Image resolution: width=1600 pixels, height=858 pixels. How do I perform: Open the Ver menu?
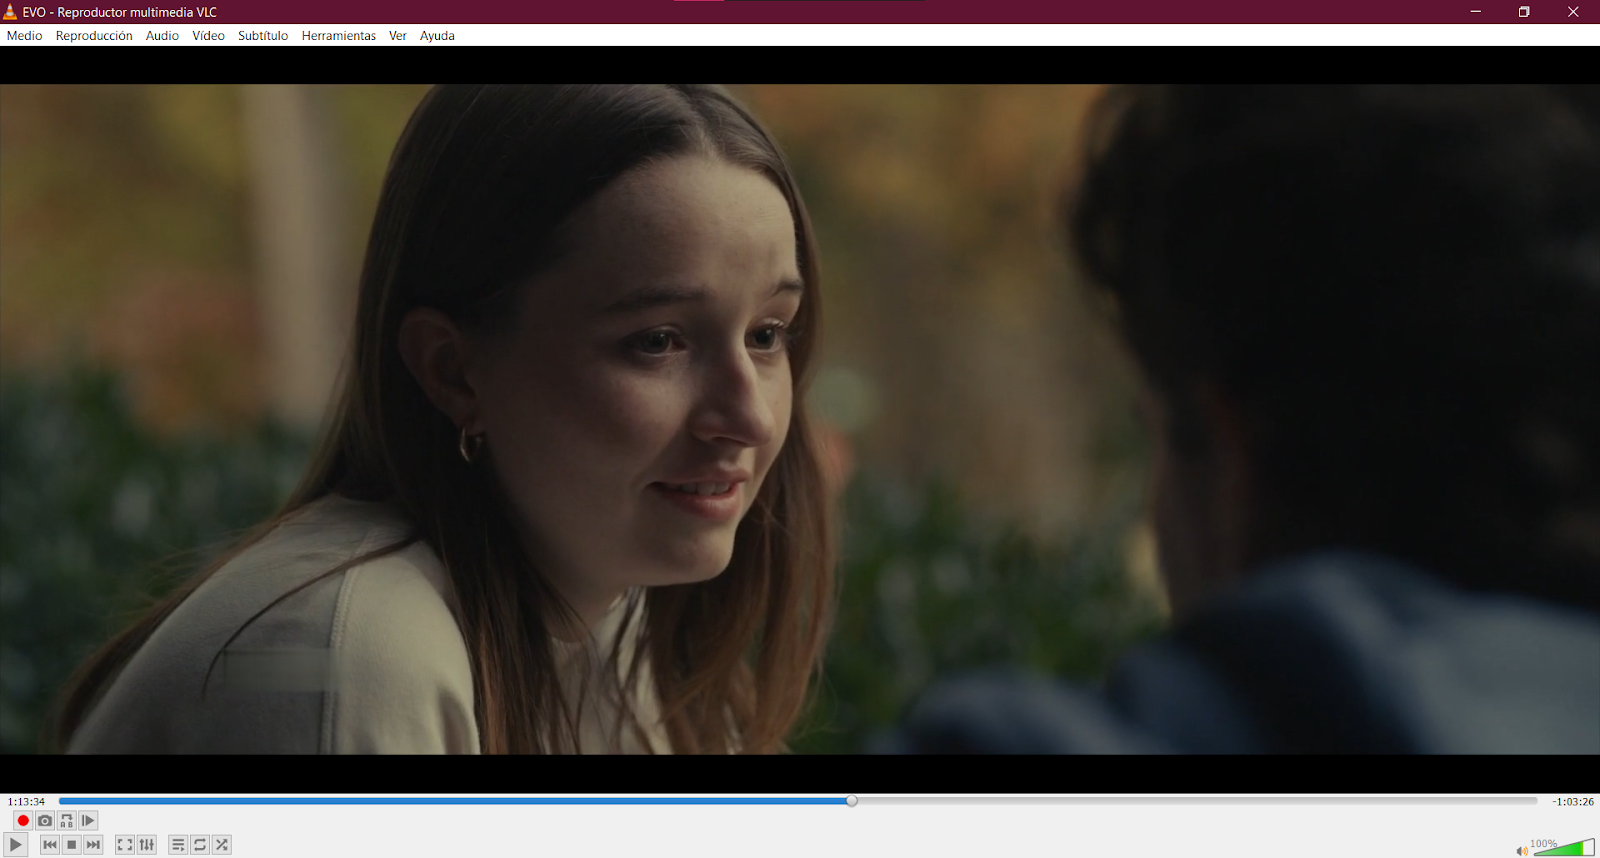(398, 35)
